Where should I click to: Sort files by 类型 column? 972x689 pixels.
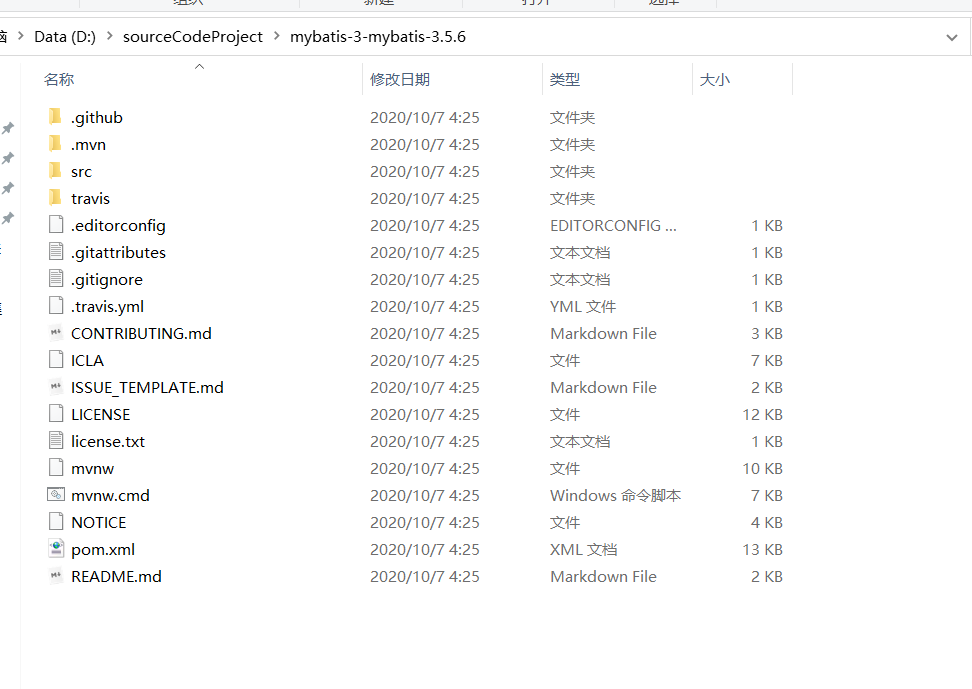pos(565,79)
